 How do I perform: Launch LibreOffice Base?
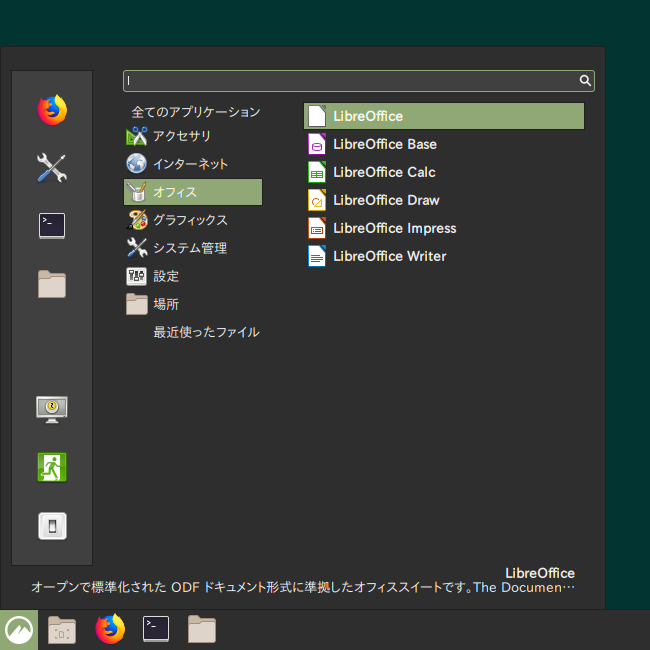[x=444, y=144]
